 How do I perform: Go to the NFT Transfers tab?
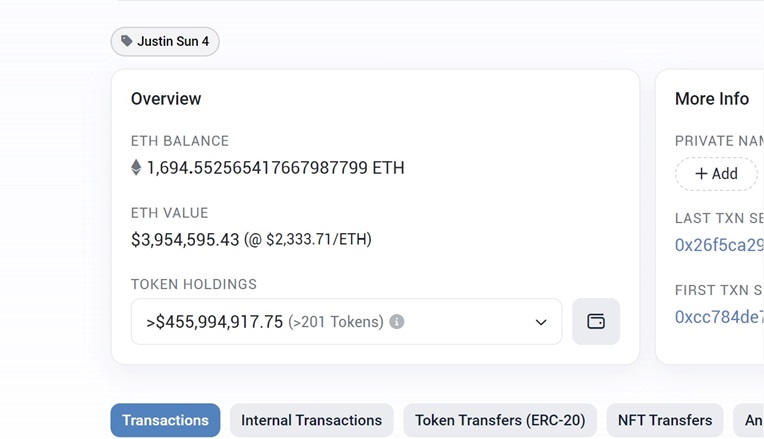pyautogui.click(x=665, y=420)
